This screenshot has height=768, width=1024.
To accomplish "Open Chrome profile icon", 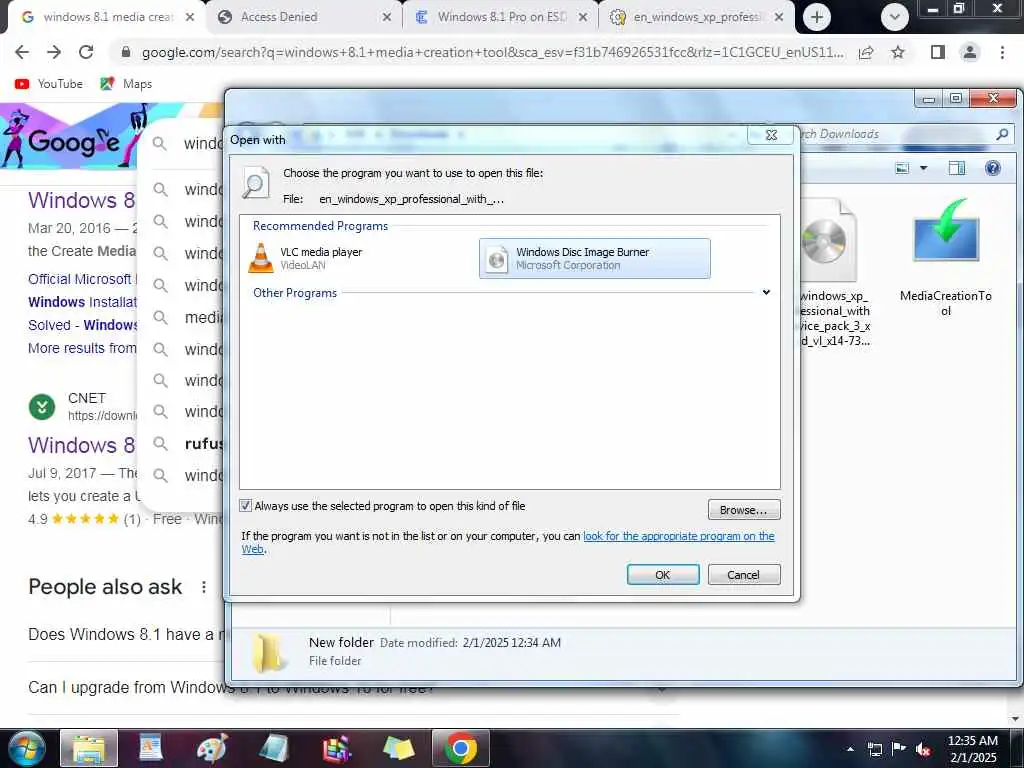I will pos(970,52).
